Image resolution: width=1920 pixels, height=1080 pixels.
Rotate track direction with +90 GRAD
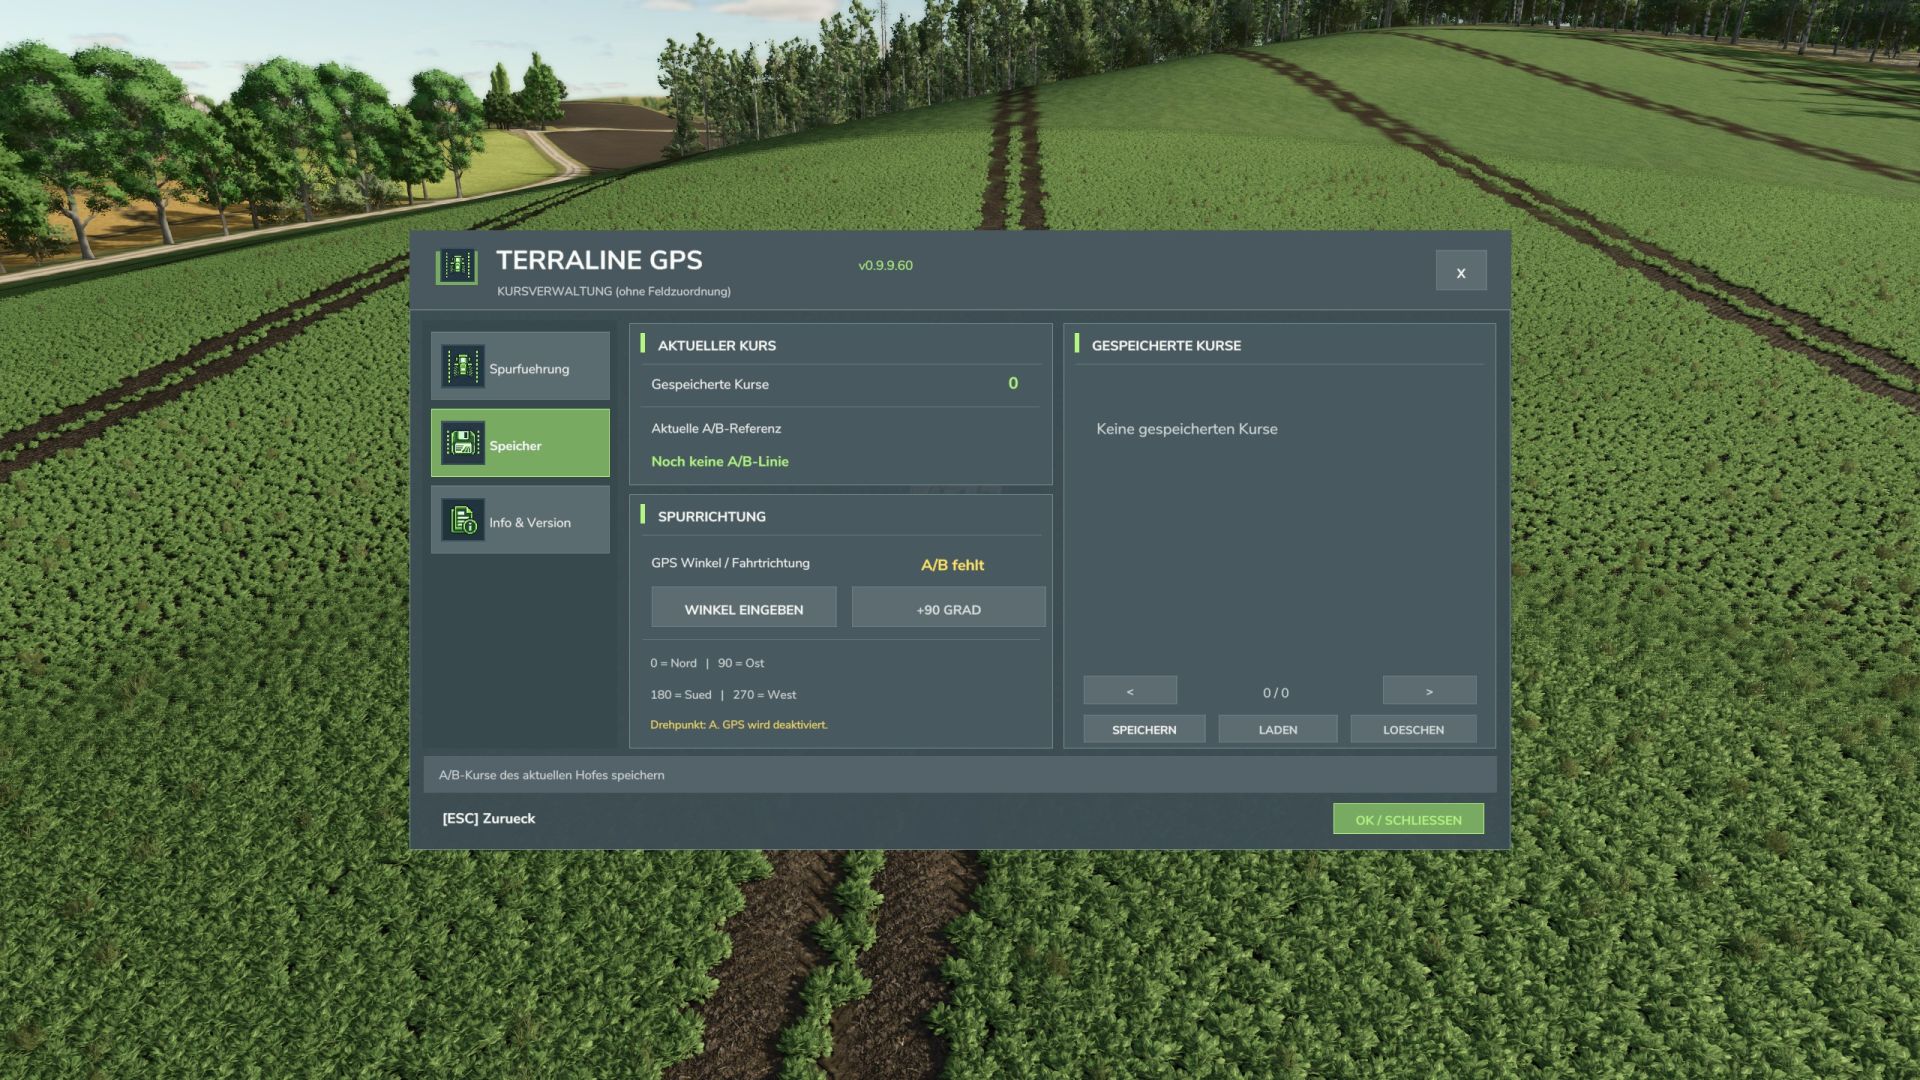(948, 608)
